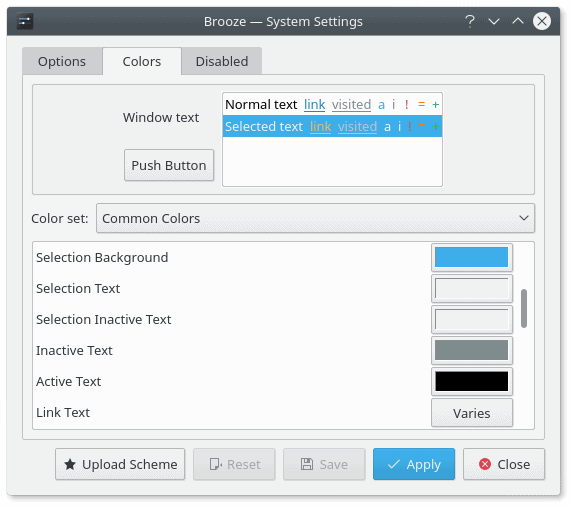Click the System Settings window menu icon
Screen dimensions: 573x508
25,21
